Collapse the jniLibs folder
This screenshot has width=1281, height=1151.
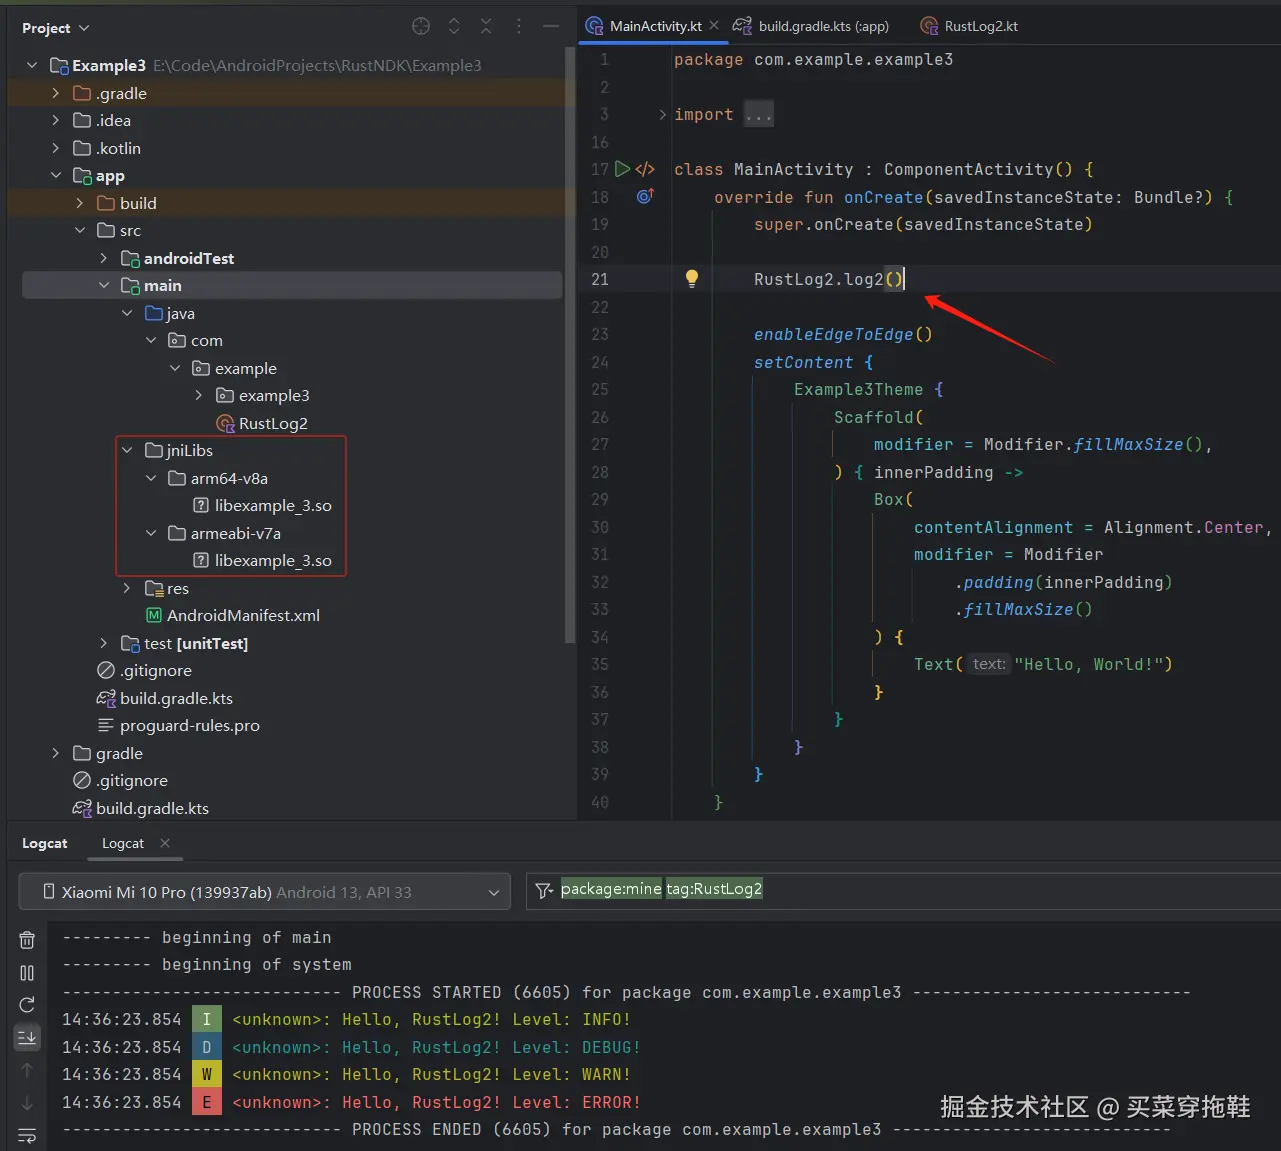pyautogui.click(x=127, y=451)
